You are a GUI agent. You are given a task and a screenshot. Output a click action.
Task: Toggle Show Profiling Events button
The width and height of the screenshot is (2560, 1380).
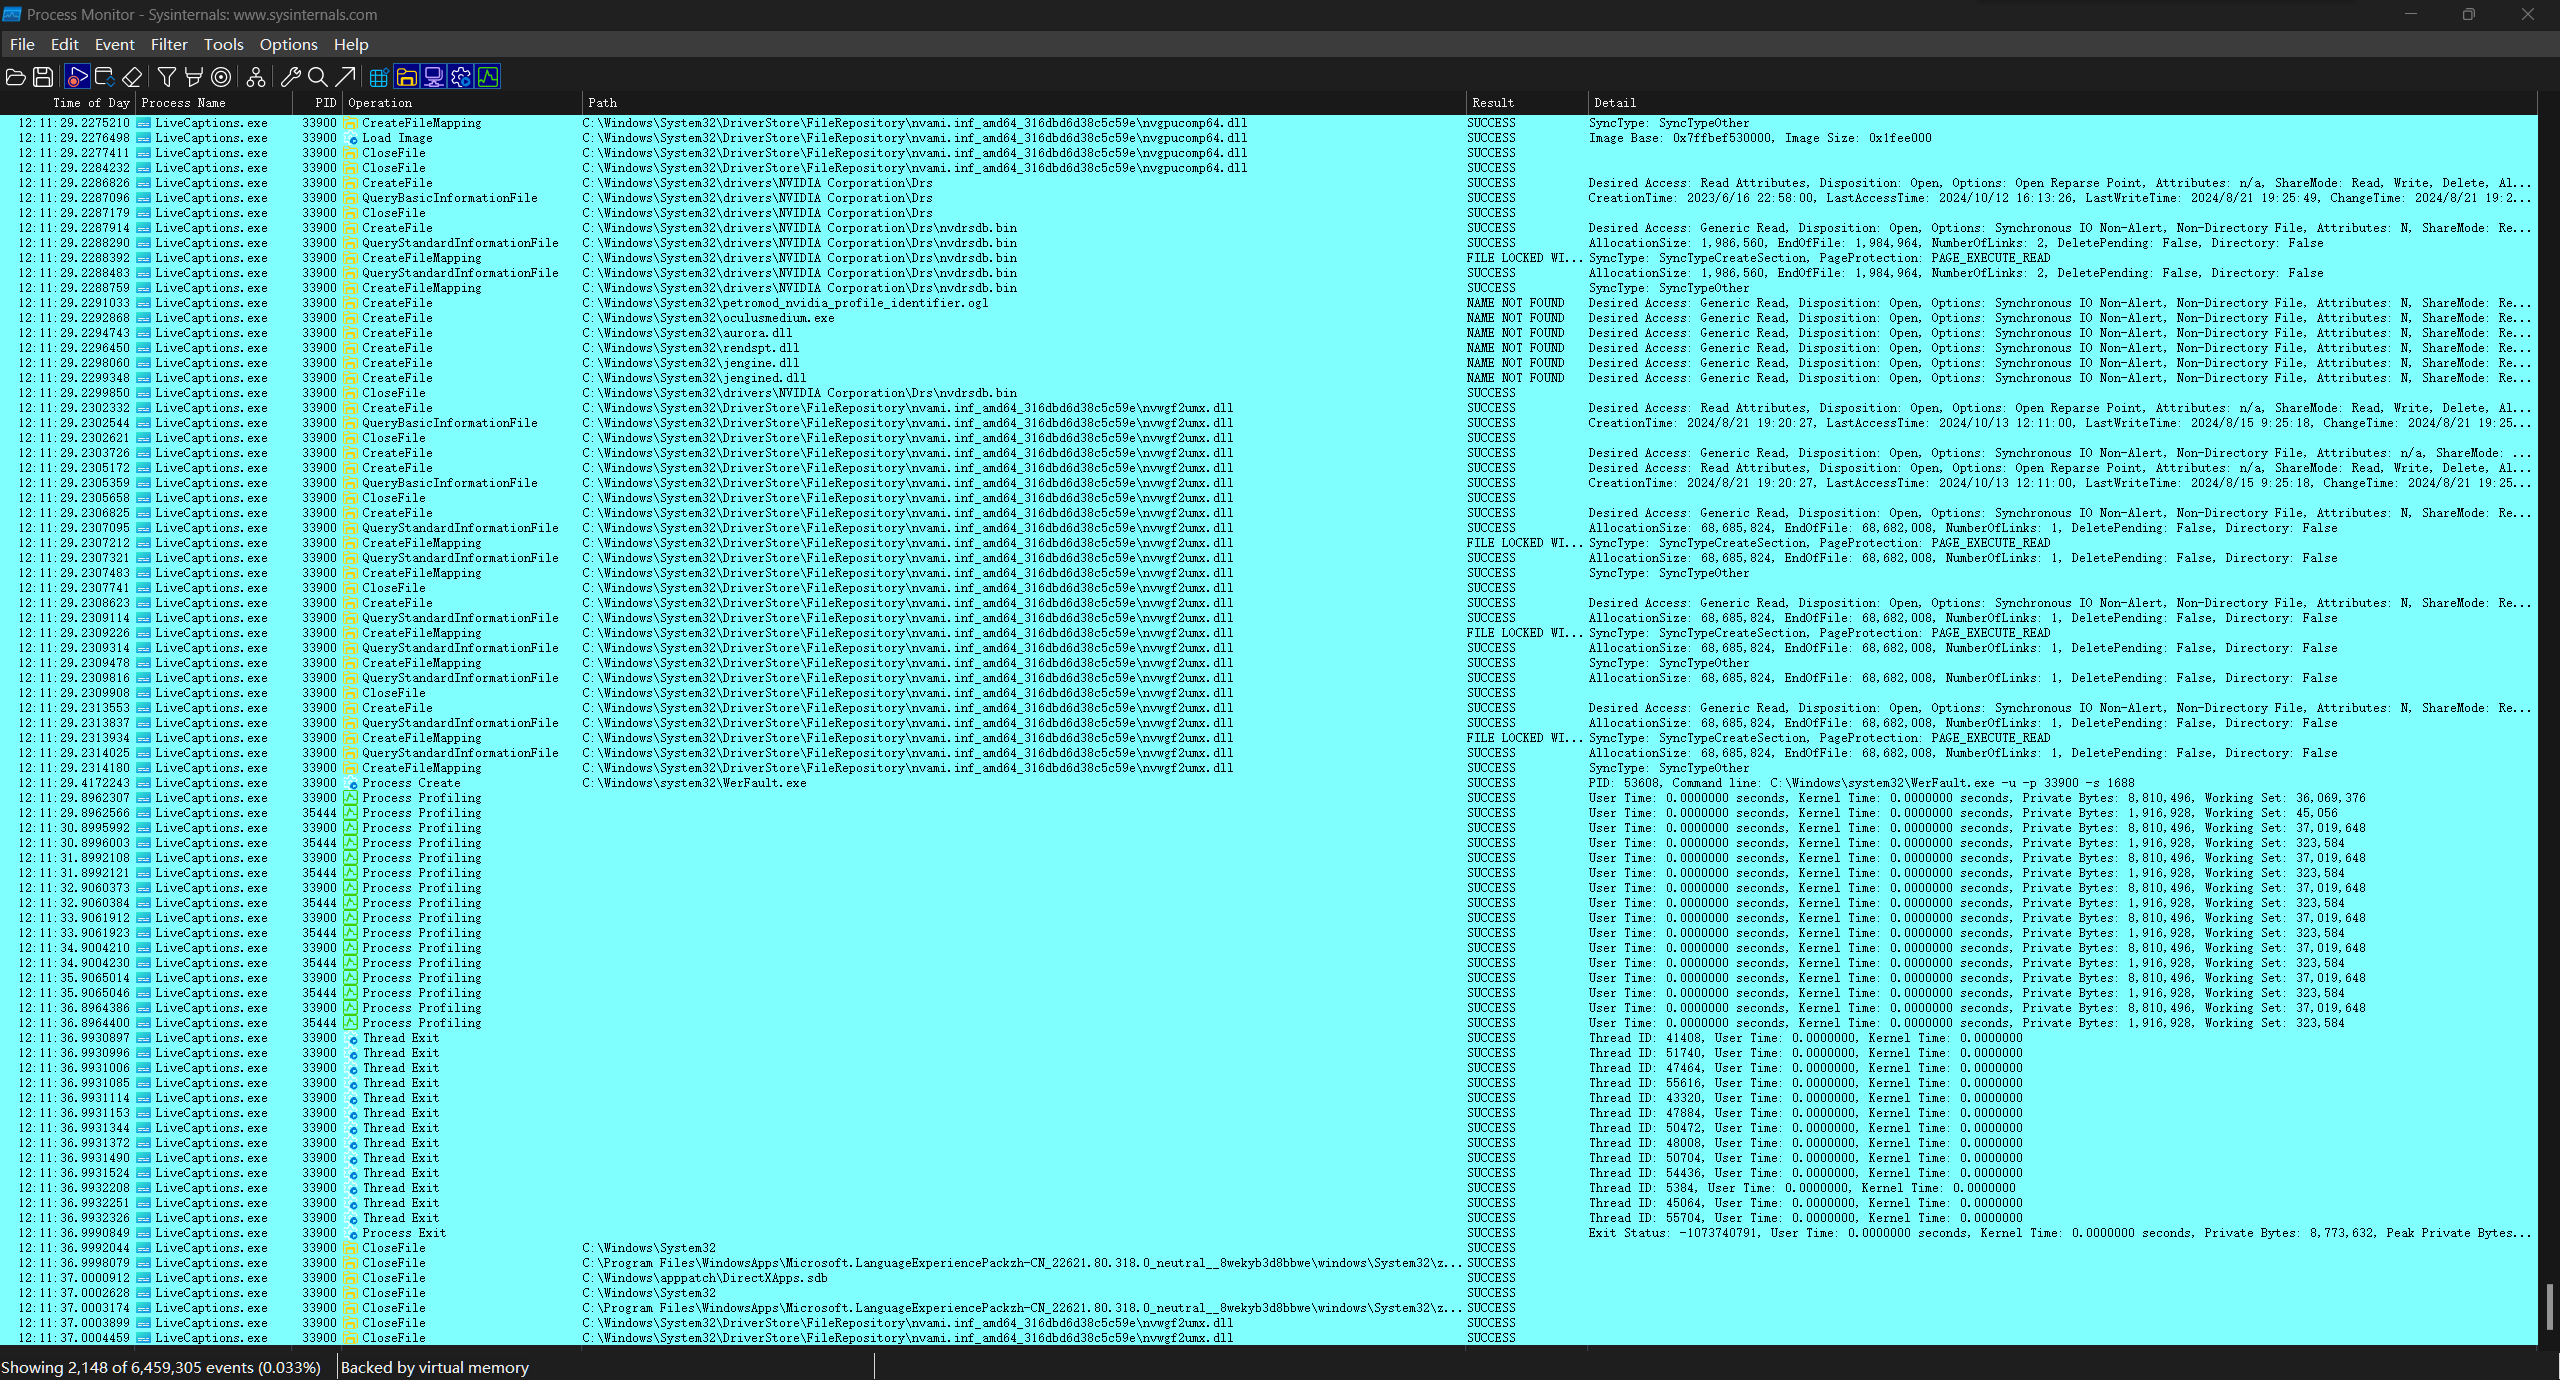[488, 77]
